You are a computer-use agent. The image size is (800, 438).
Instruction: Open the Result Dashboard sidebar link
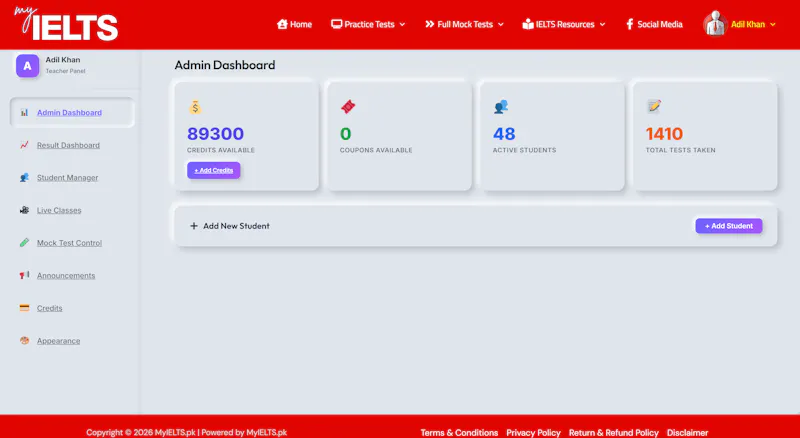(68, 145)
